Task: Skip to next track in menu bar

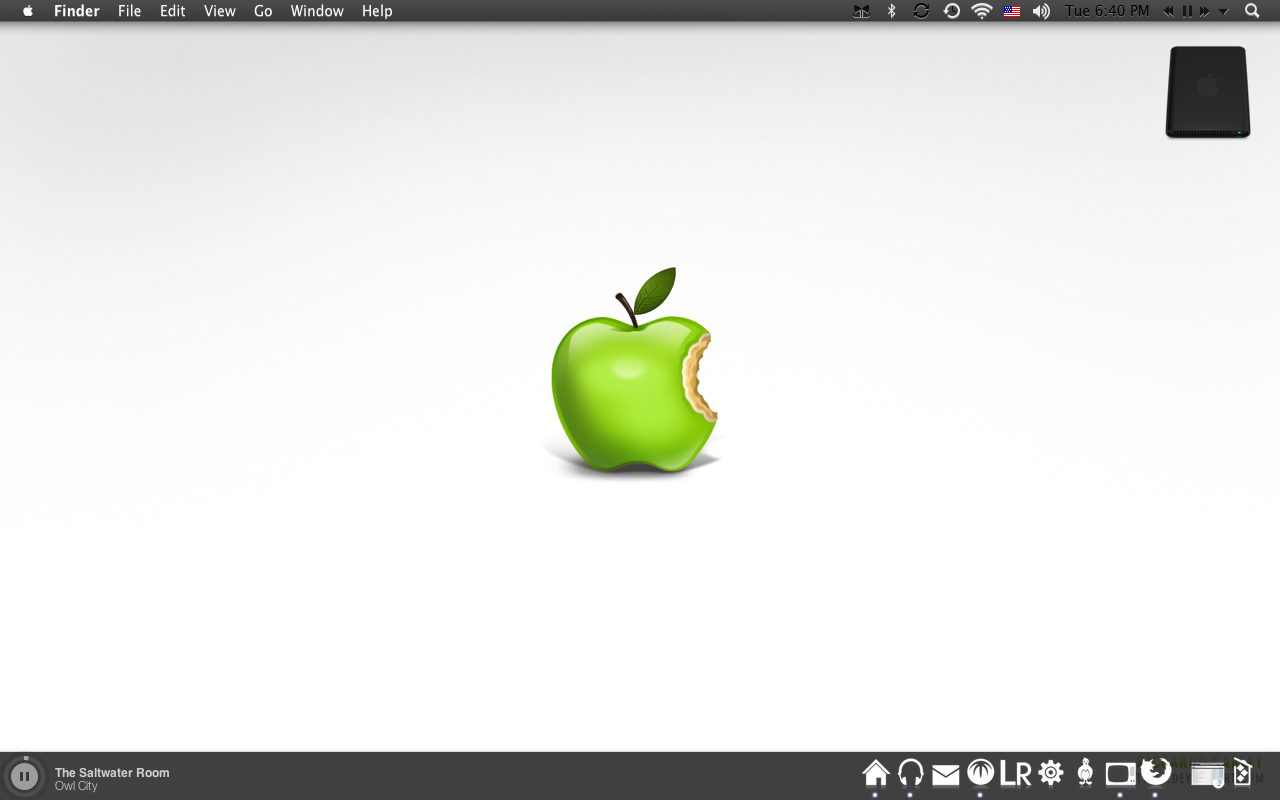Action: pyautogui.click(x=1205, y=11)
